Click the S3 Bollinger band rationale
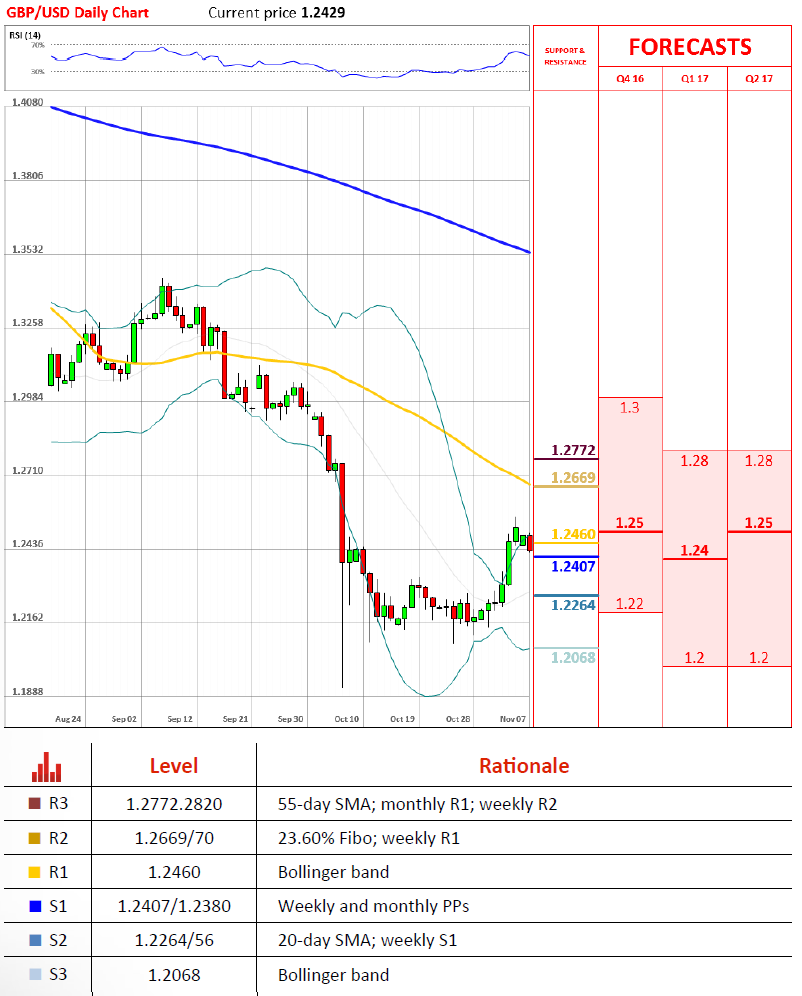The image size is (802, 996). click(x=333, y=975)
